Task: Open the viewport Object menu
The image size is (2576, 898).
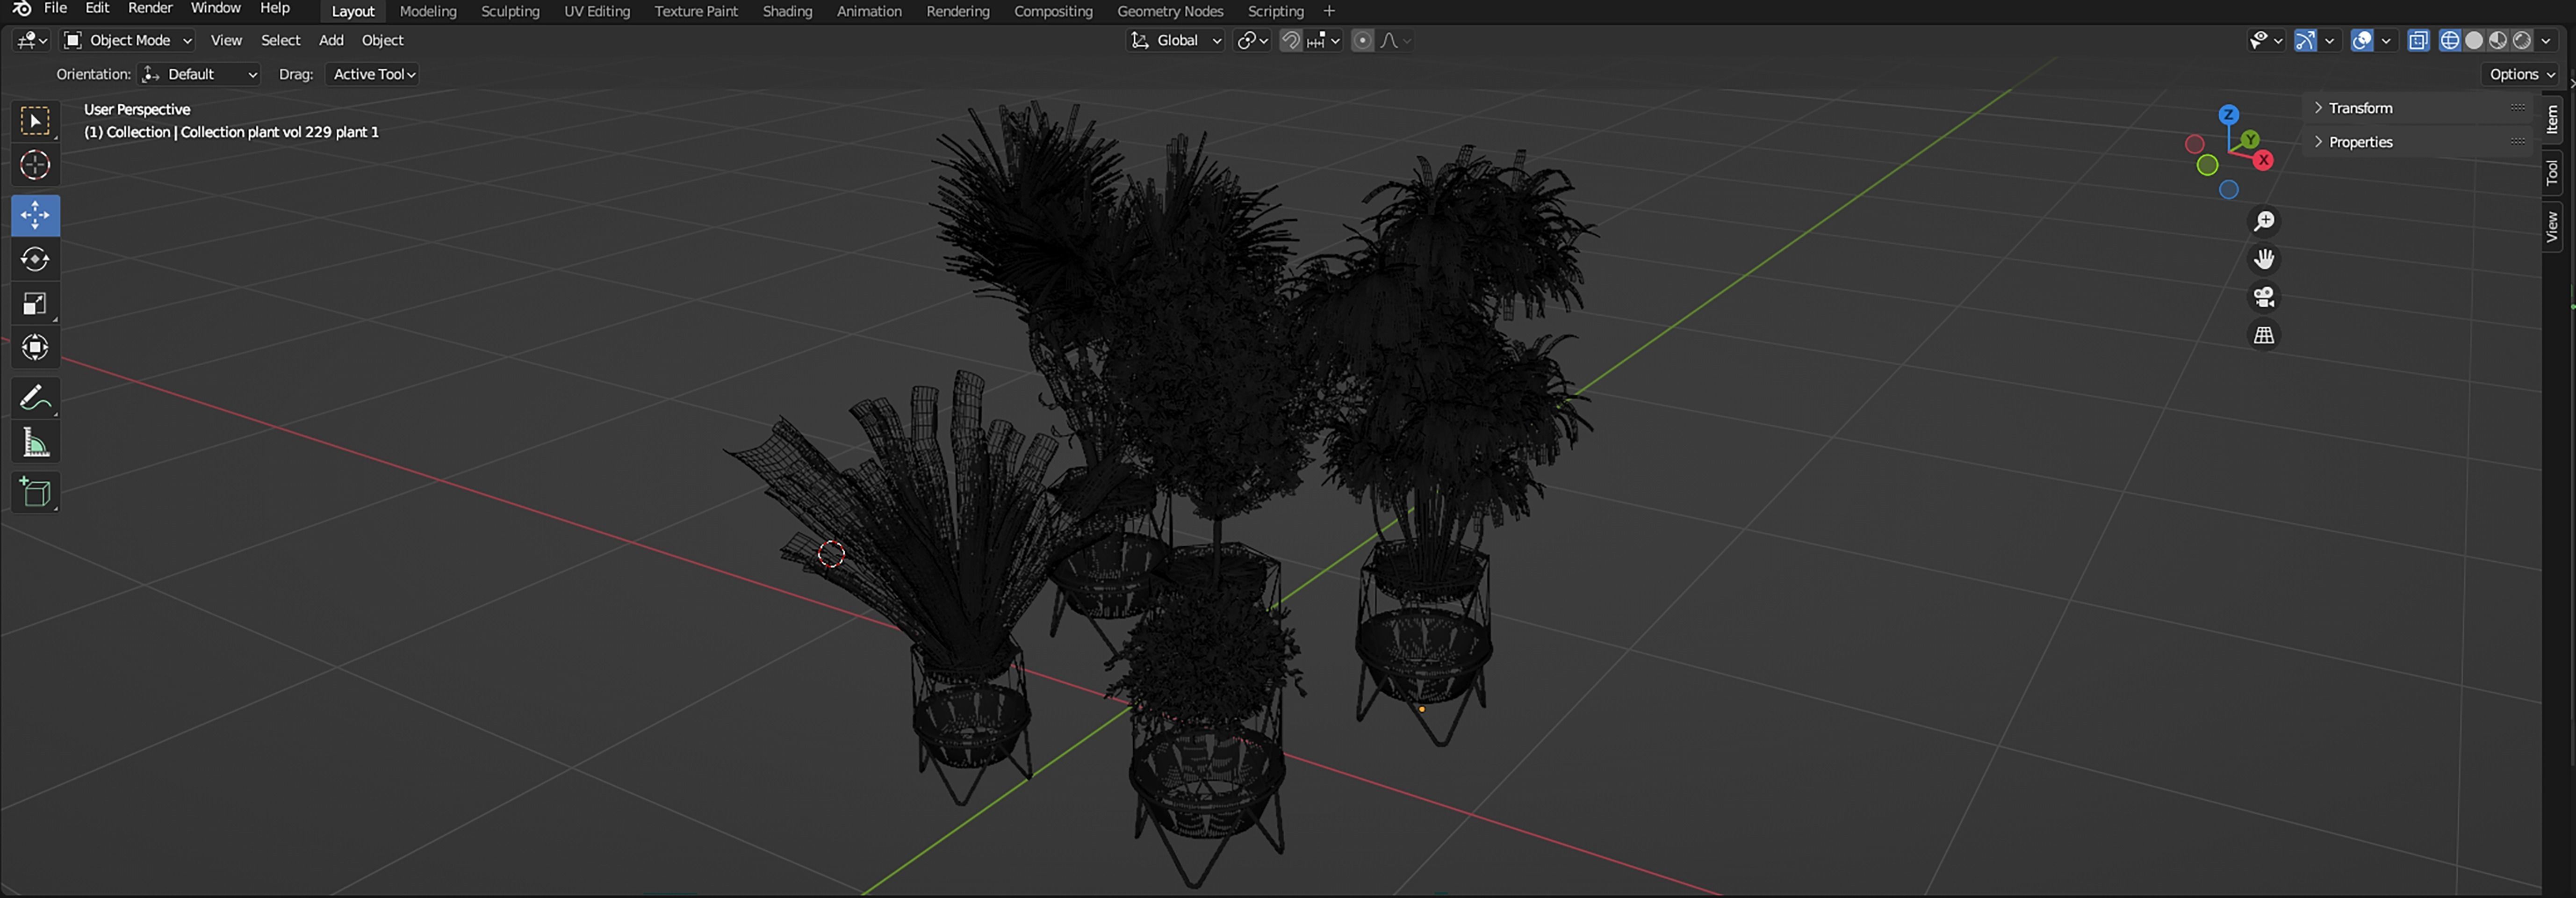Action: coord(382,40)
